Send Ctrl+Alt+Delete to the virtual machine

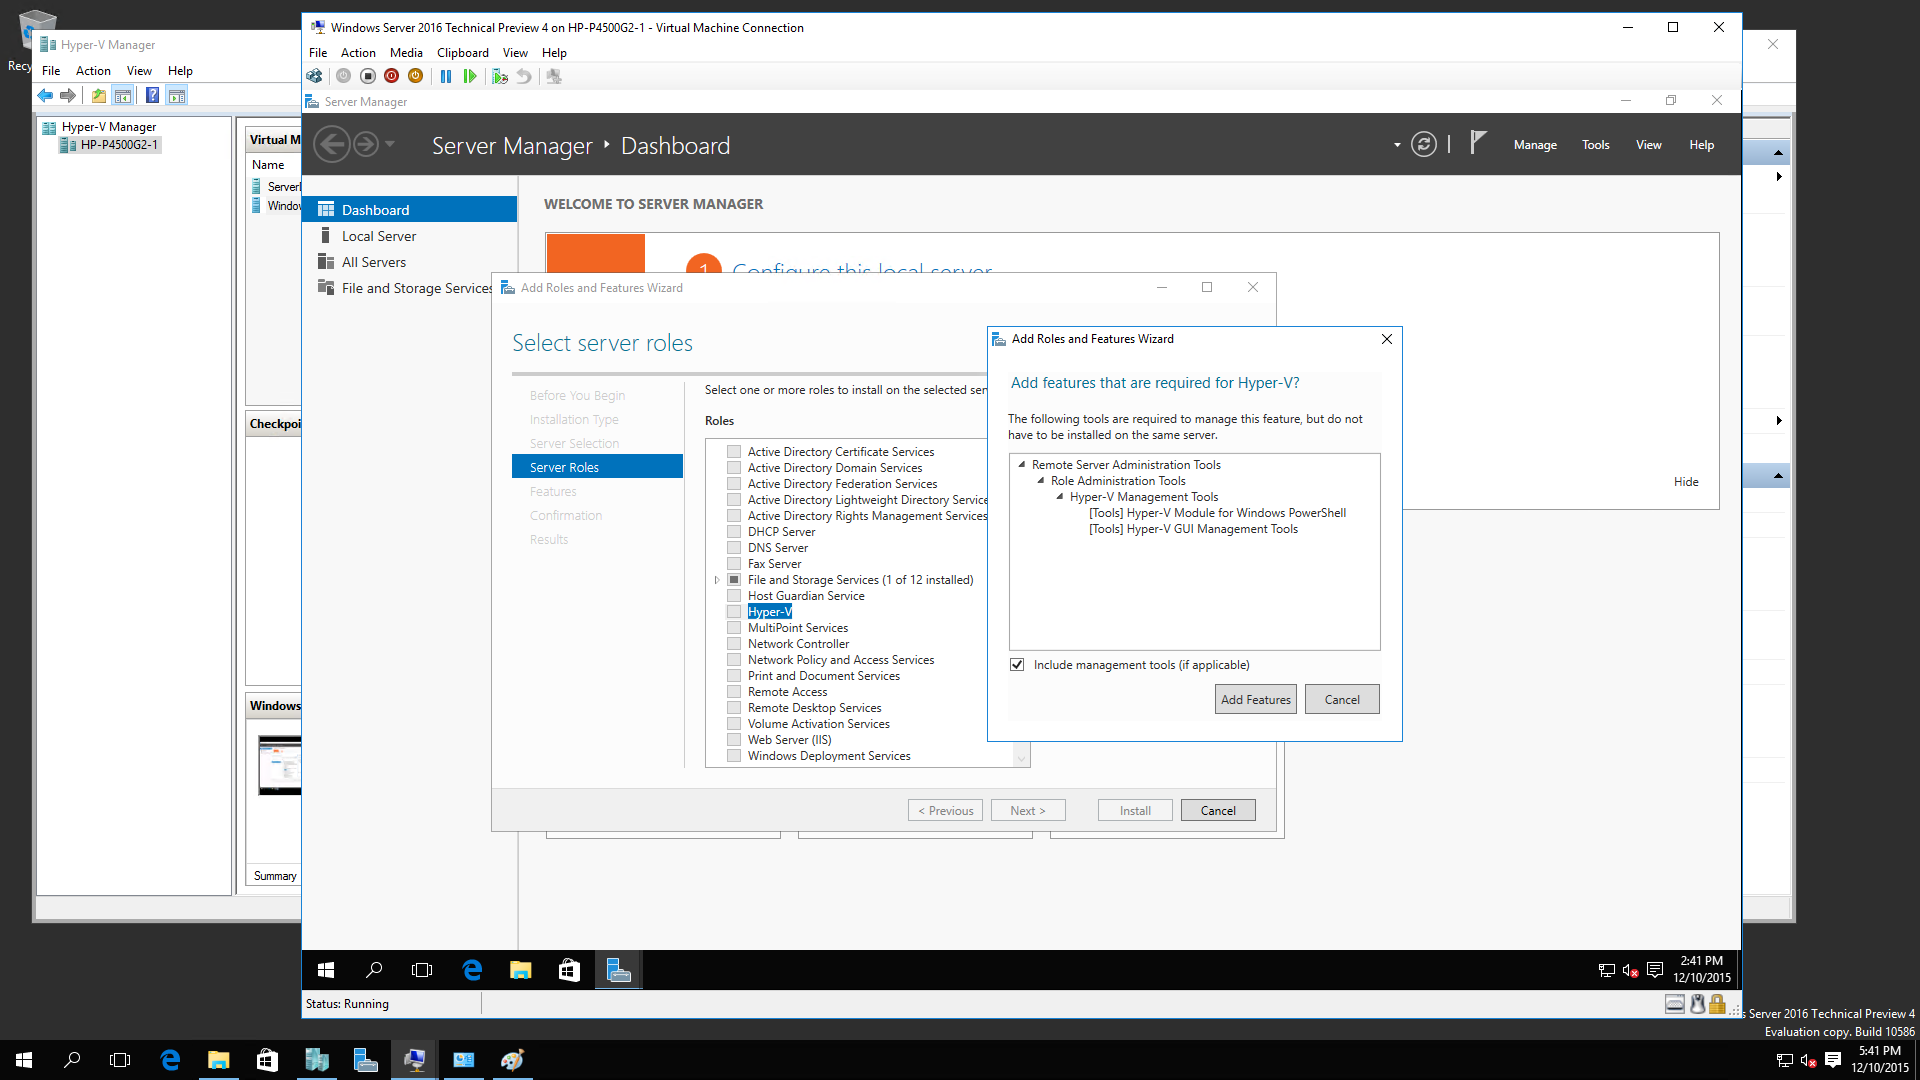click(314, 76)
